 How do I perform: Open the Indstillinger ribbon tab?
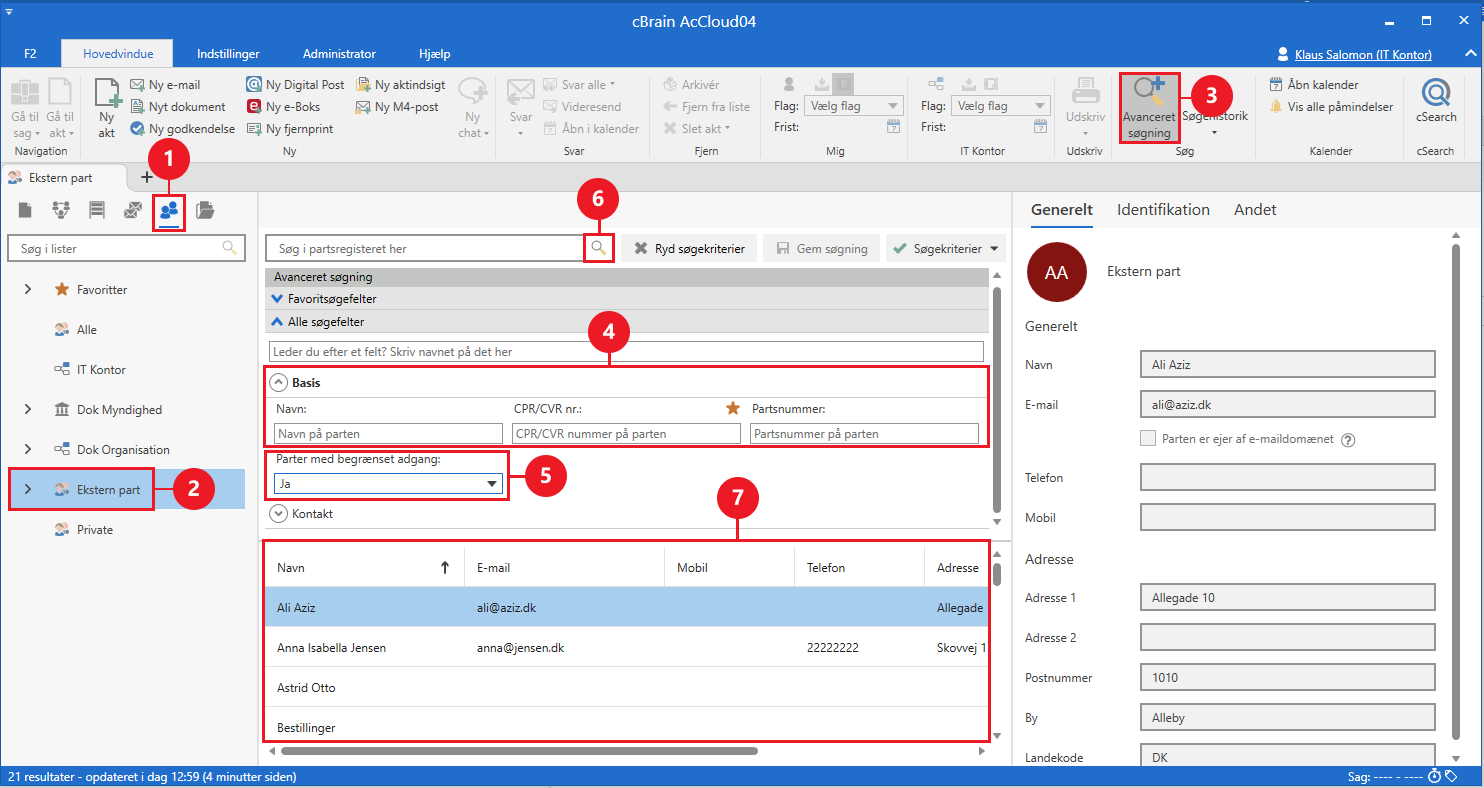click(x=229, y=54)
